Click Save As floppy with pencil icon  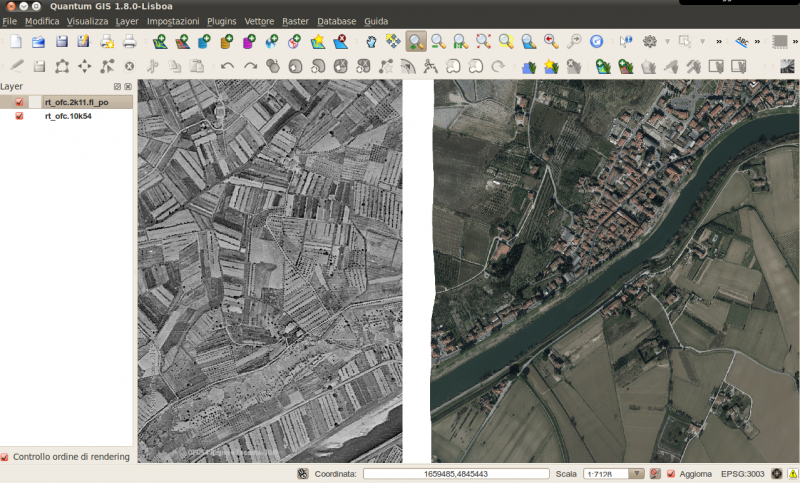pos(83,41)
